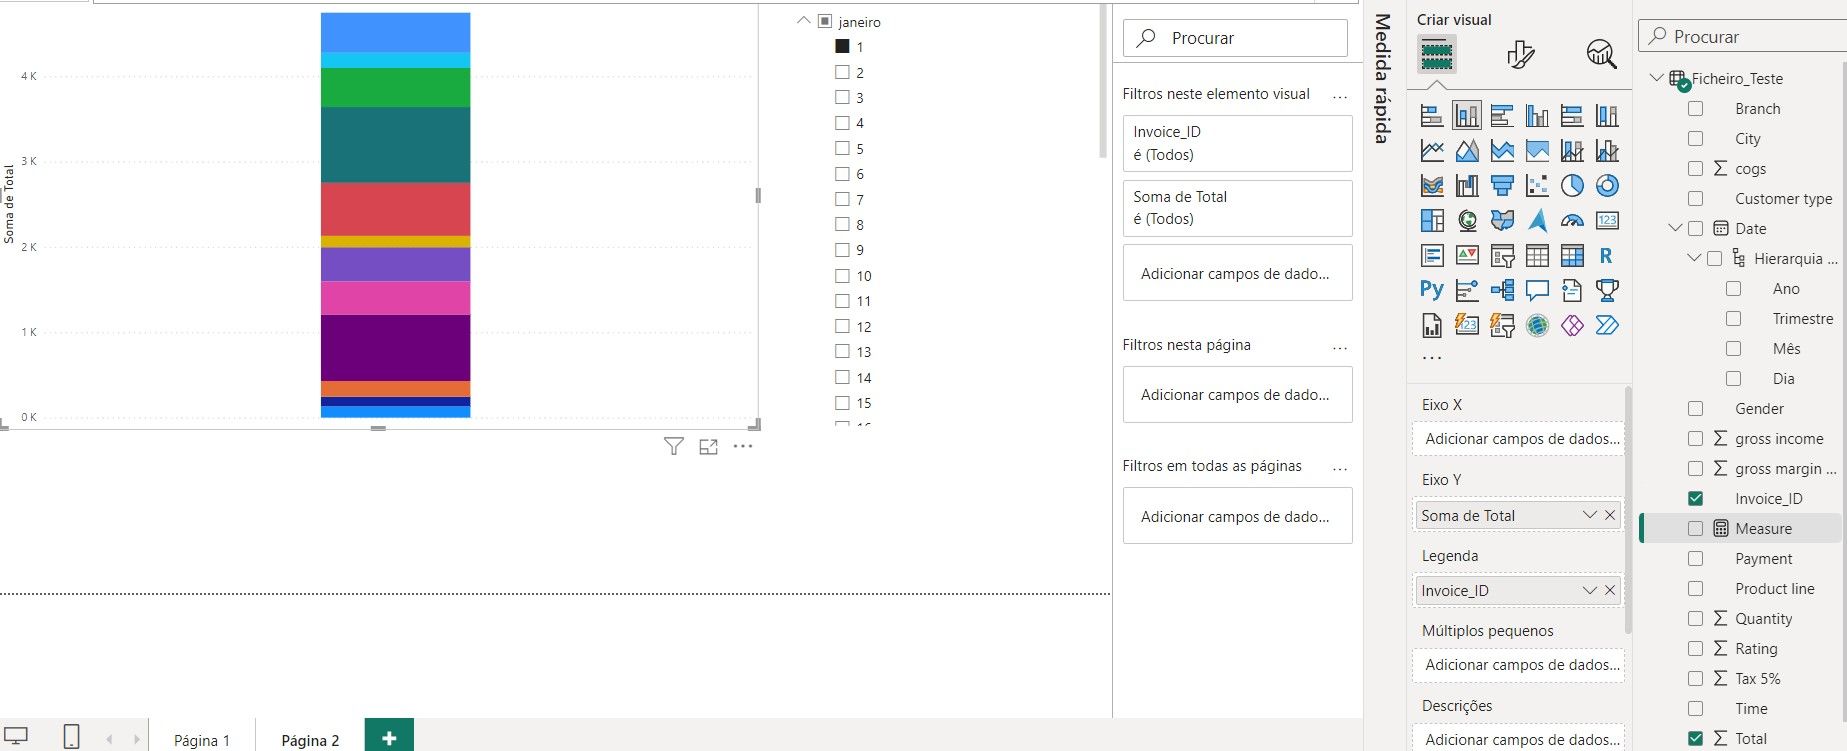Image resolution: width=1847 pixels, height=751 pixels.
Task: Tick slicer checkbox for day 10
Action: 842,275
